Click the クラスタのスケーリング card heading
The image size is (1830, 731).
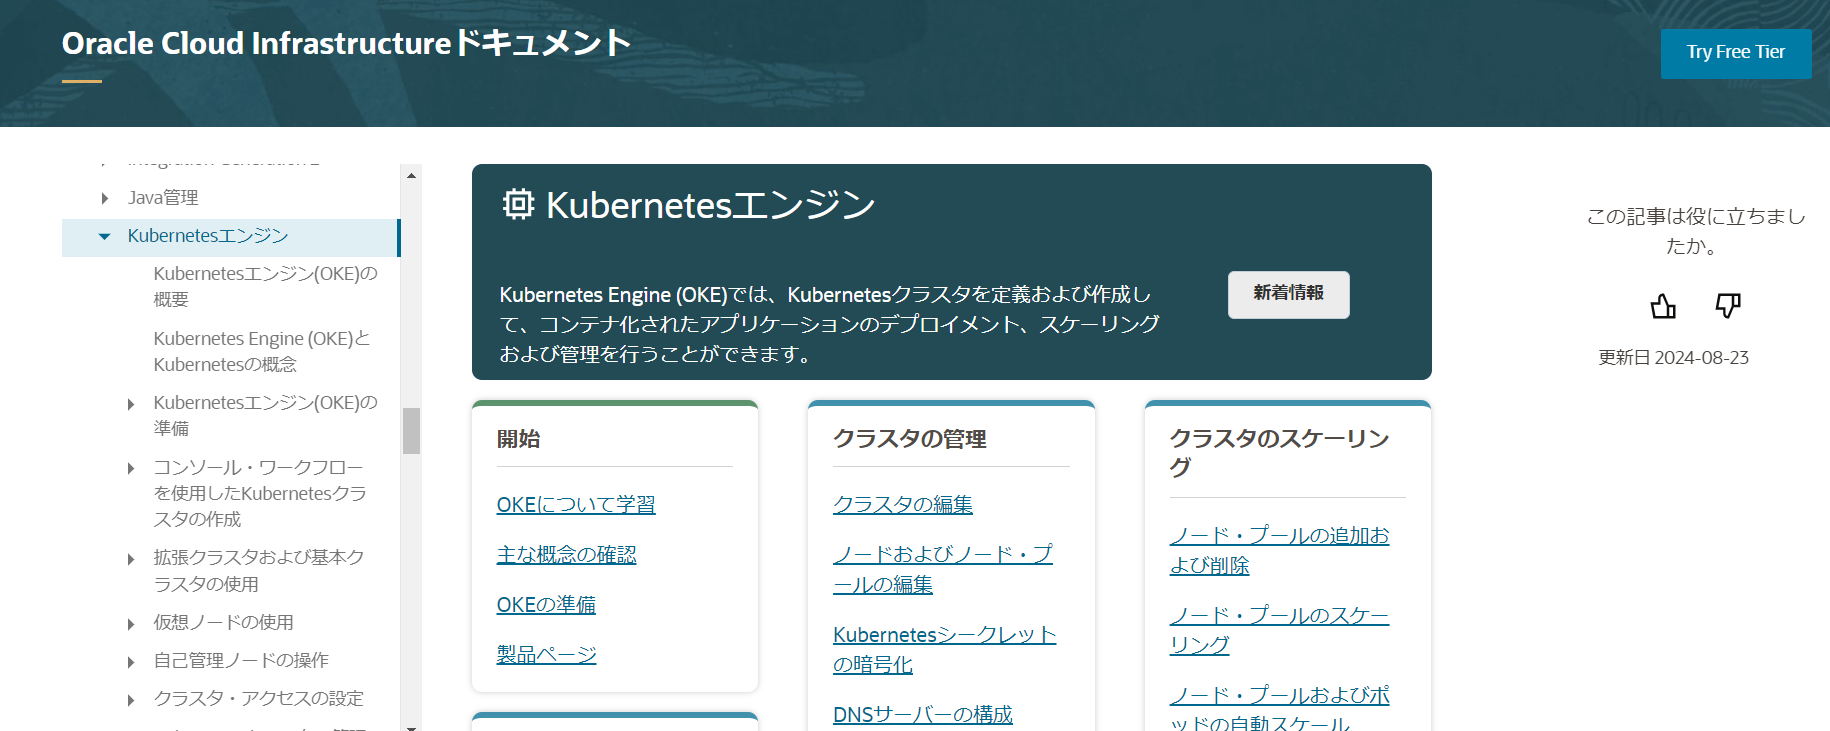click(x=1280, y=453)
